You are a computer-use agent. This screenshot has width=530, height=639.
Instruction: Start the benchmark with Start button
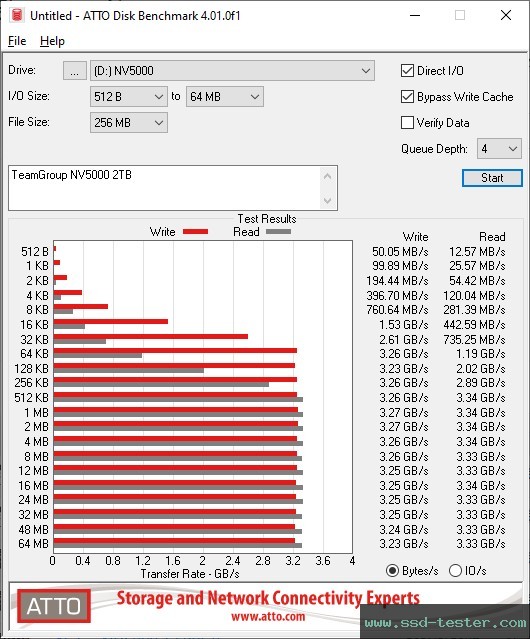492,178
